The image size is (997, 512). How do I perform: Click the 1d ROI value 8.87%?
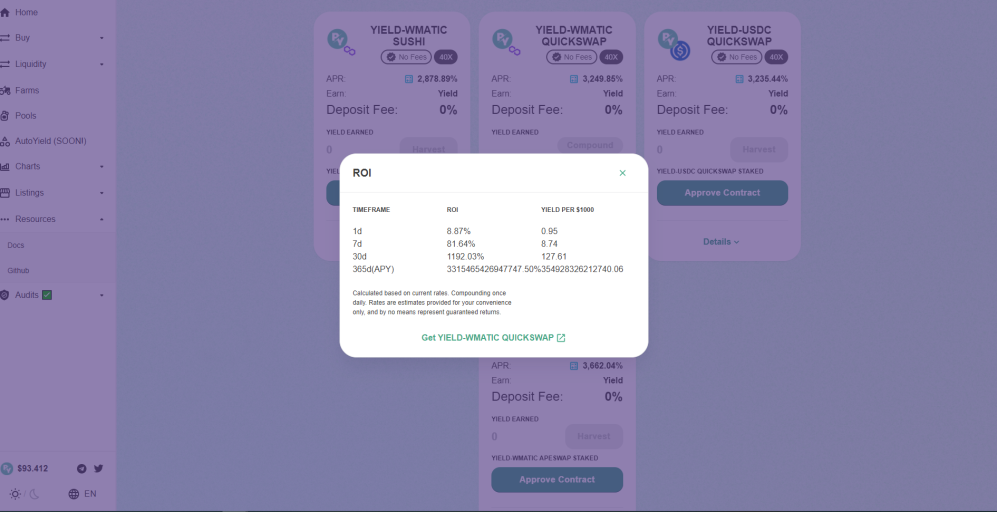459,232
